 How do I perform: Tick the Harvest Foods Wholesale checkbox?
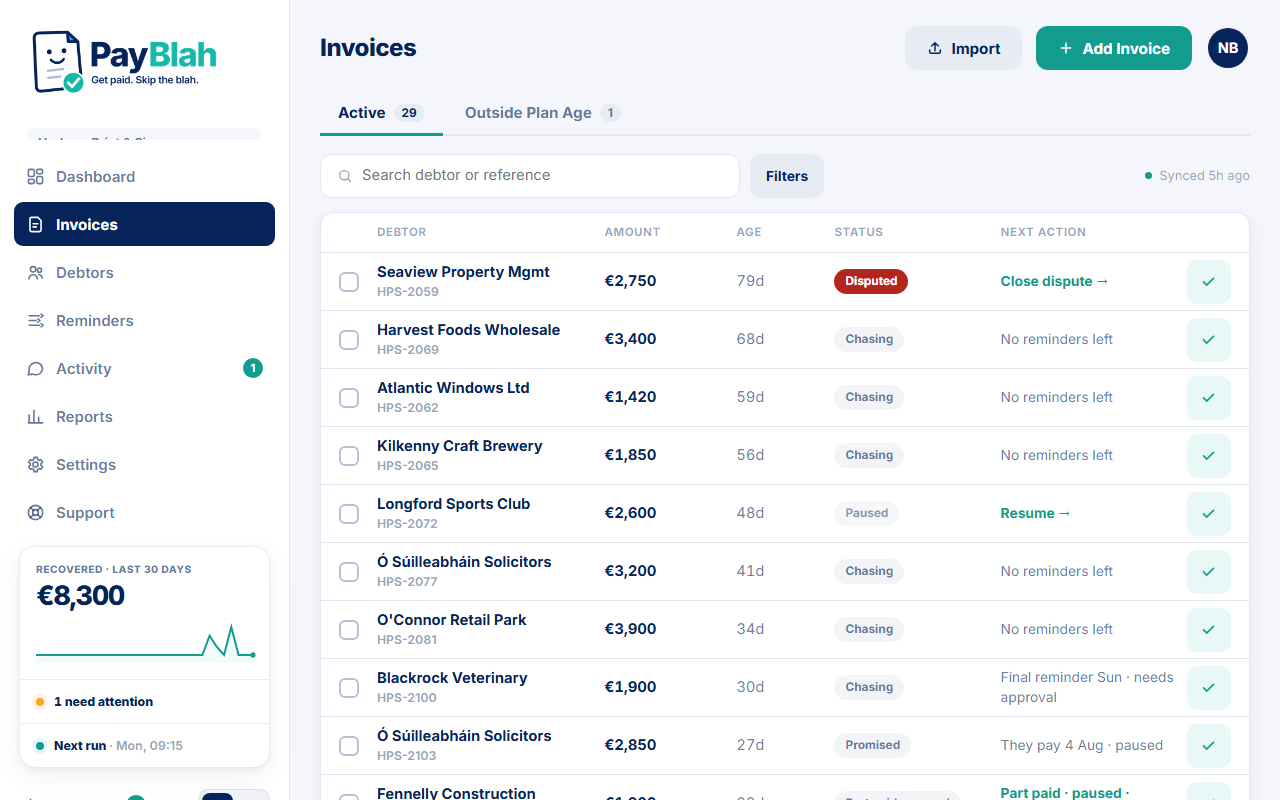(x=349, y=340)
